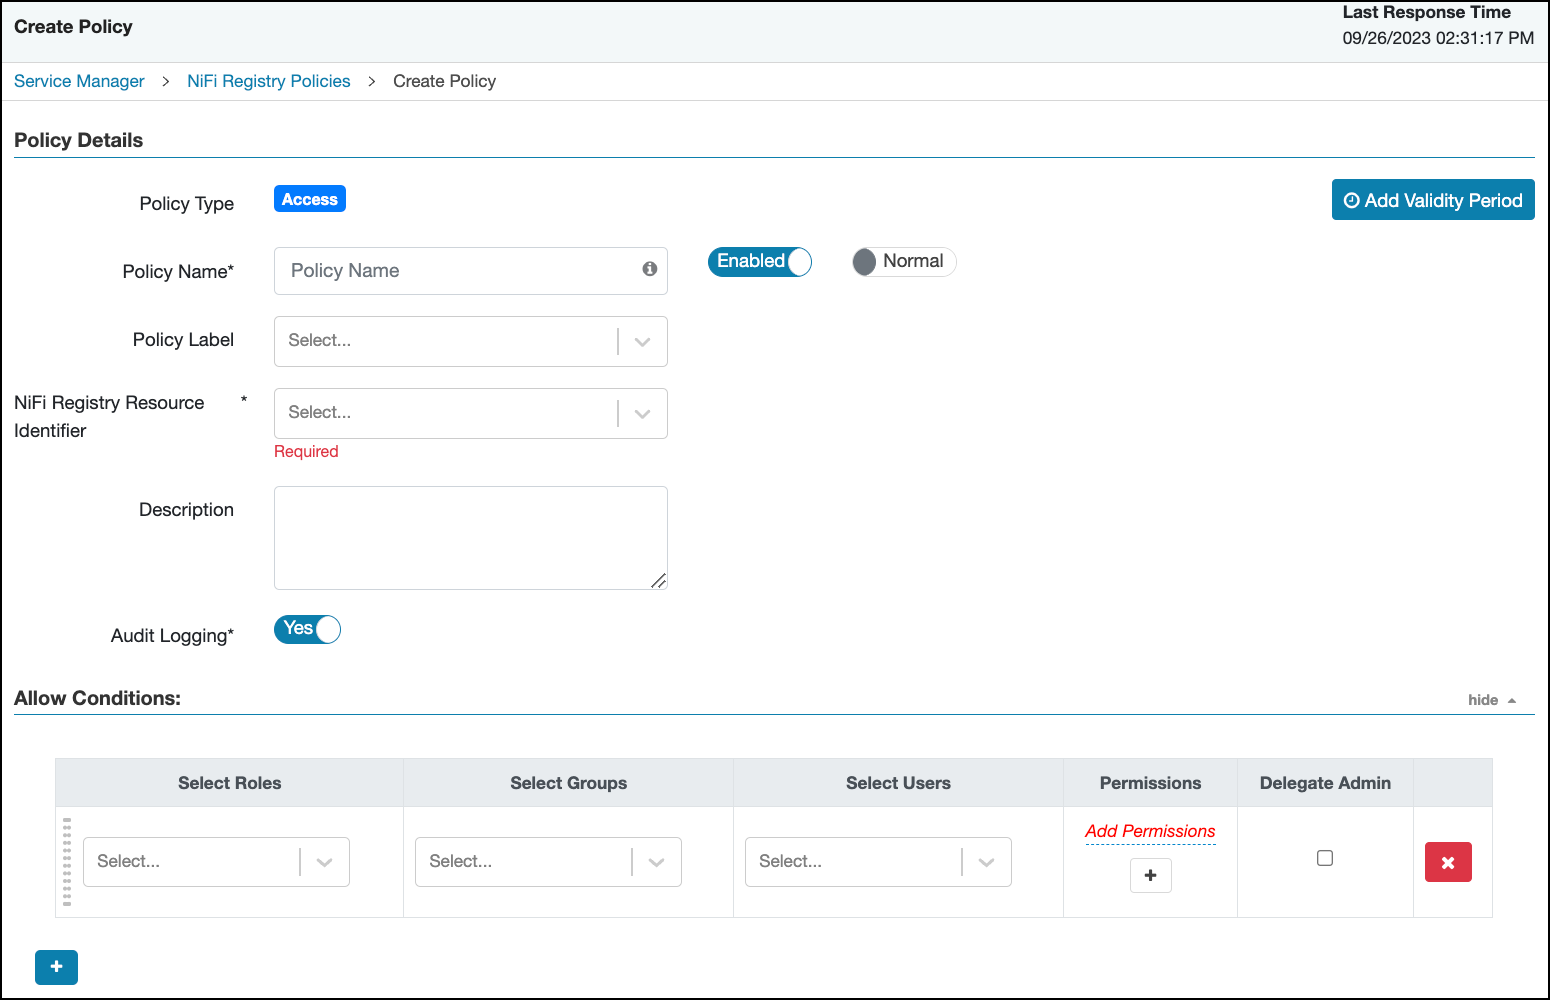Check the Delegate Admin checkbox
Image resolution: width=1550 pixels, height=1000 pixels.
click(1324, 857)
